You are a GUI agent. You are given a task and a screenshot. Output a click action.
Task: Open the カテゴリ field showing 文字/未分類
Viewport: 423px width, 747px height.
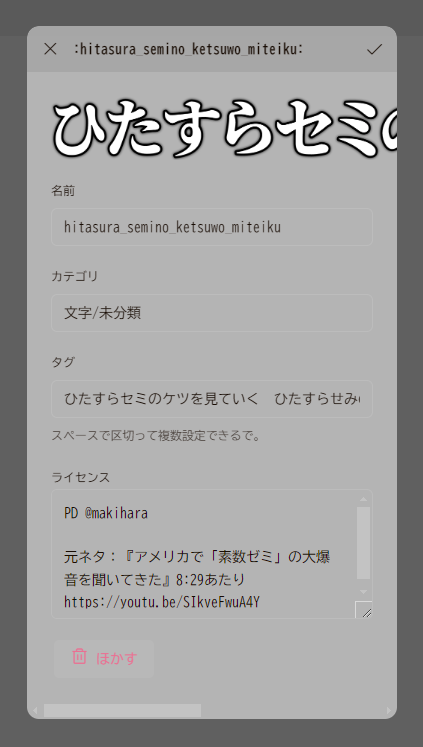pos(212,313)
